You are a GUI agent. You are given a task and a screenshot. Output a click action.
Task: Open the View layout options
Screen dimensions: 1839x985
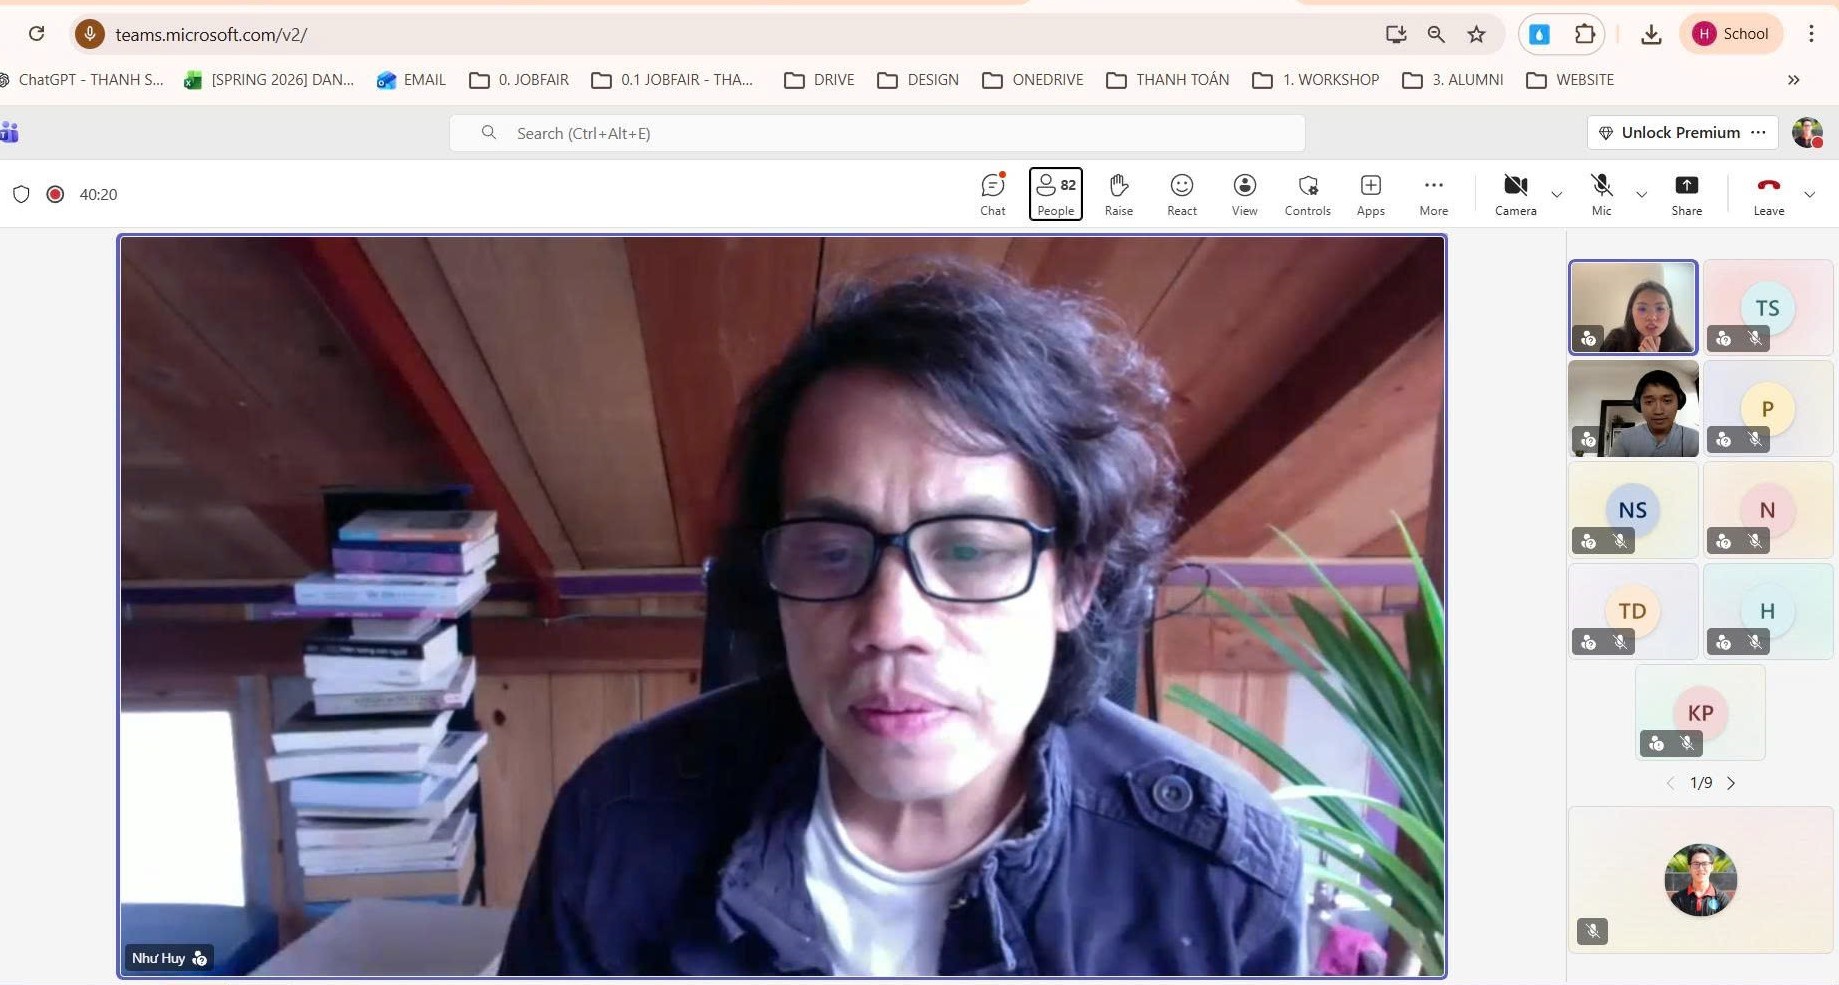coord(1244,194)
